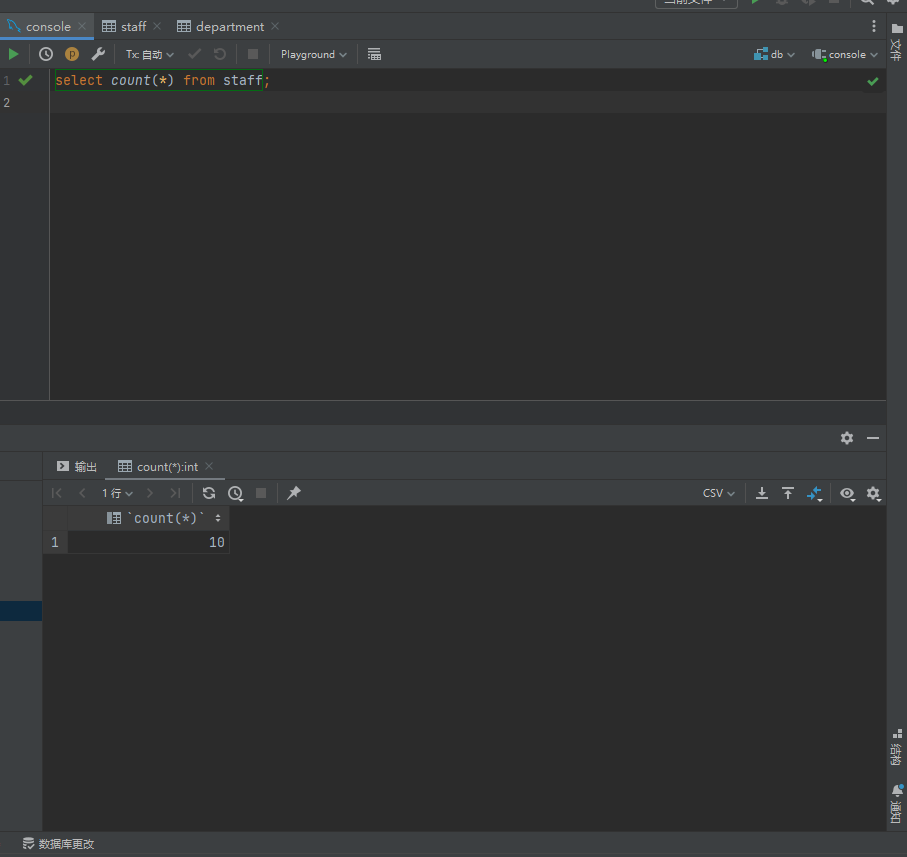This screenshot has height=857, width=907.
Task: Open the CSV export format dropdown
Action: (x=718, y=493)
